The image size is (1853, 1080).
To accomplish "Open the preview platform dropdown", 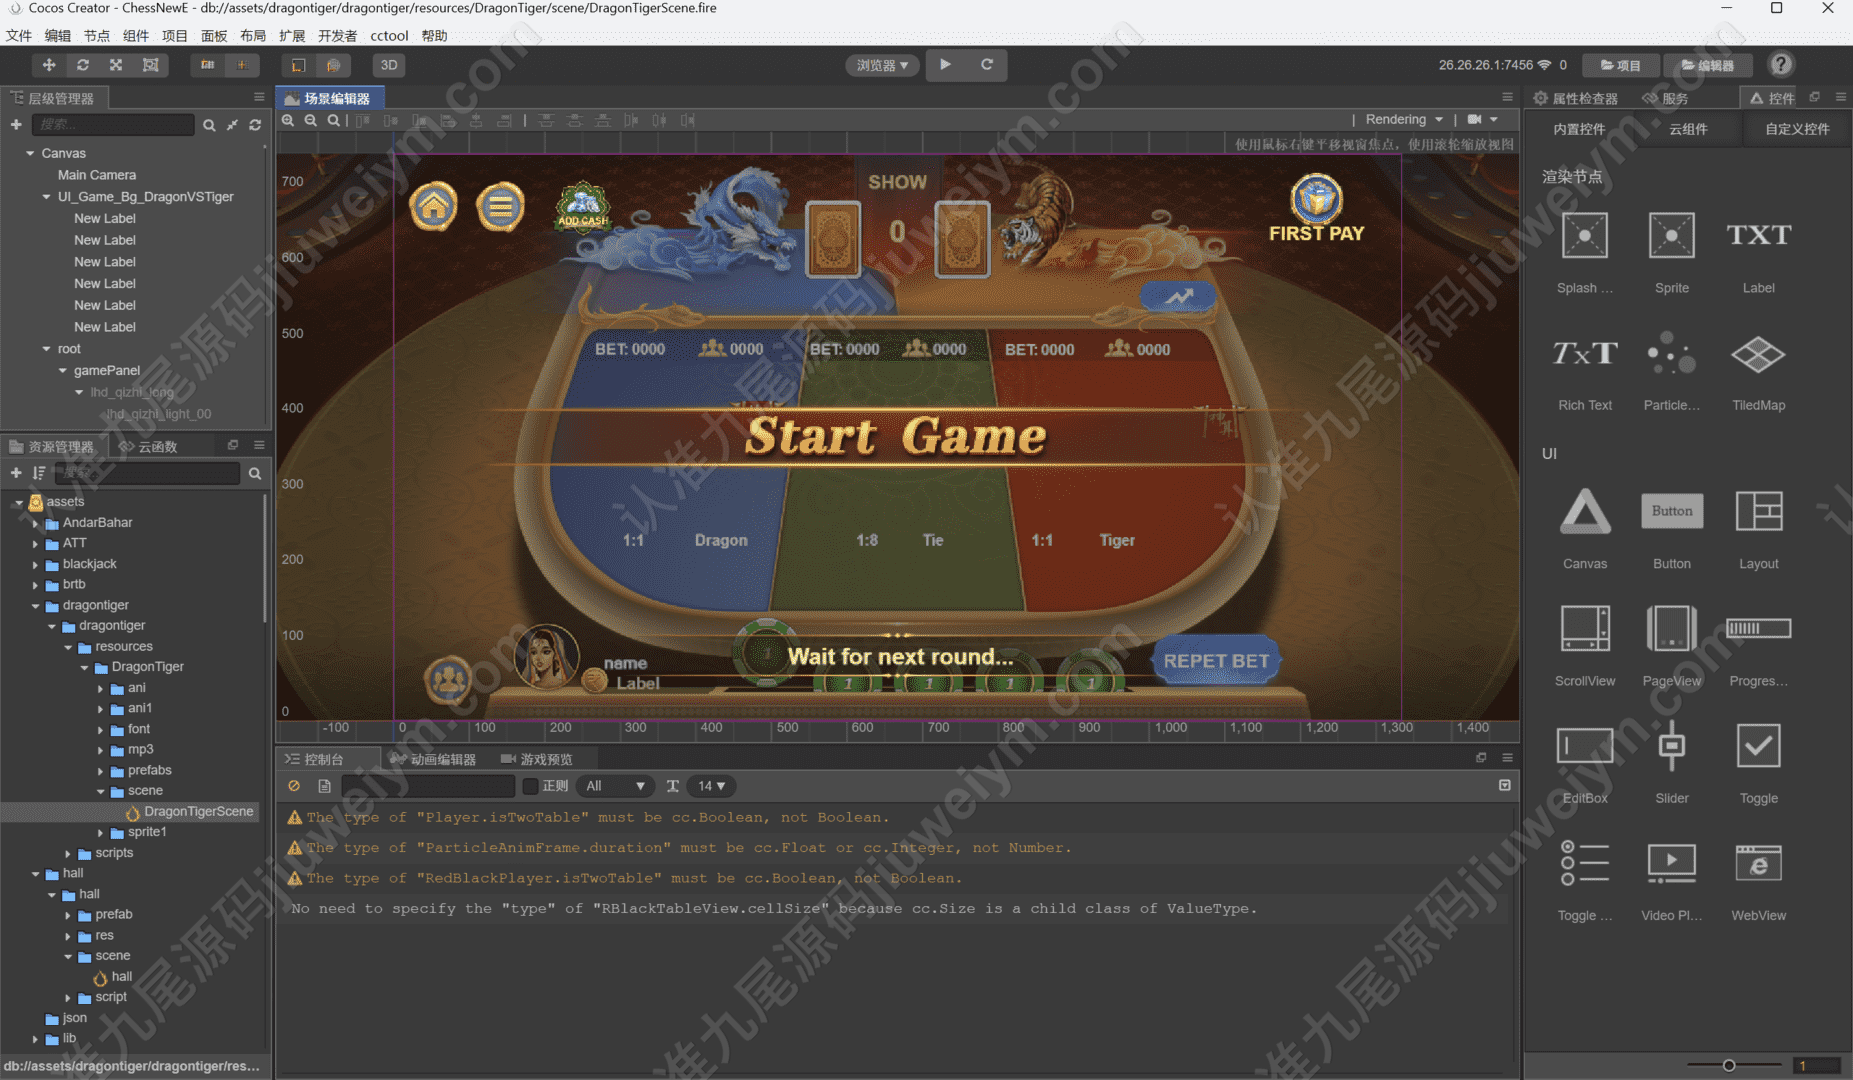I will (x=882, y=65).
